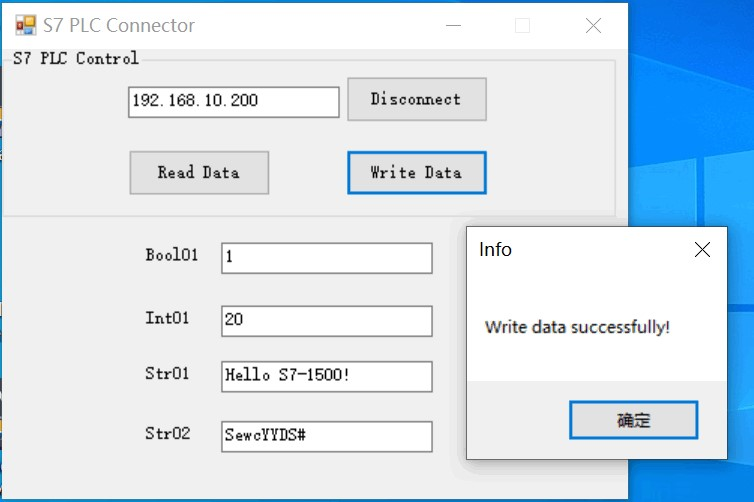Click the Write Data button
754x502 pixels.
tap(416, 172)
